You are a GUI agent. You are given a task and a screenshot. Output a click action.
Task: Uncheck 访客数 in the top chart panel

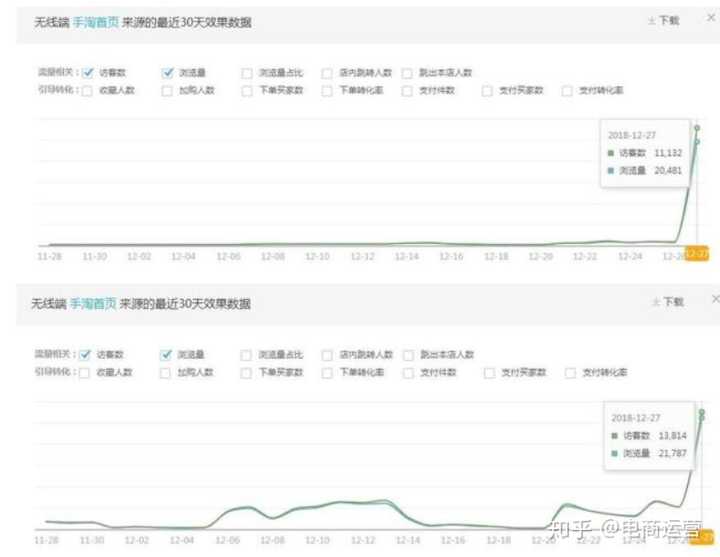tap(87, 73)
